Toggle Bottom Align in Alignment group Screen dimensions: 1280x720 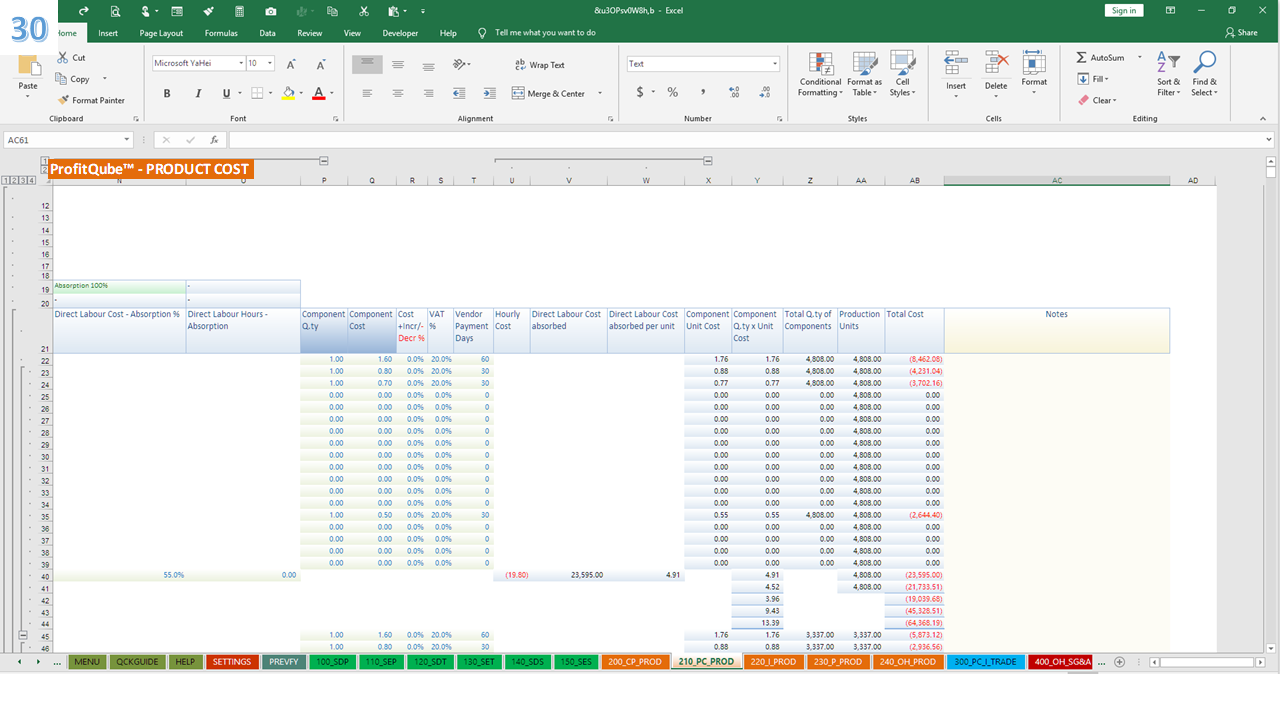pyautogui.click(x=428, y=64)
